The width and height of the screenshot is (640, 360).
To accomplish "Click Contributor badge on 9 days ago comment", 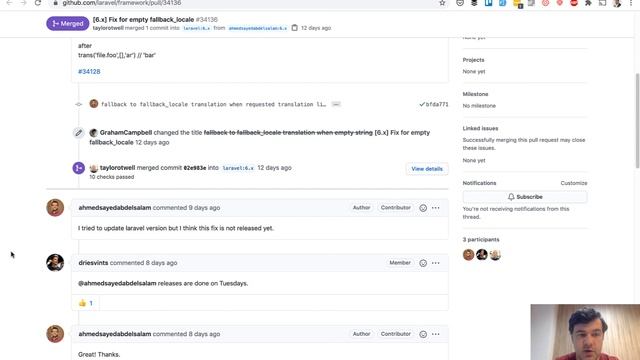I will click(396, 208).
